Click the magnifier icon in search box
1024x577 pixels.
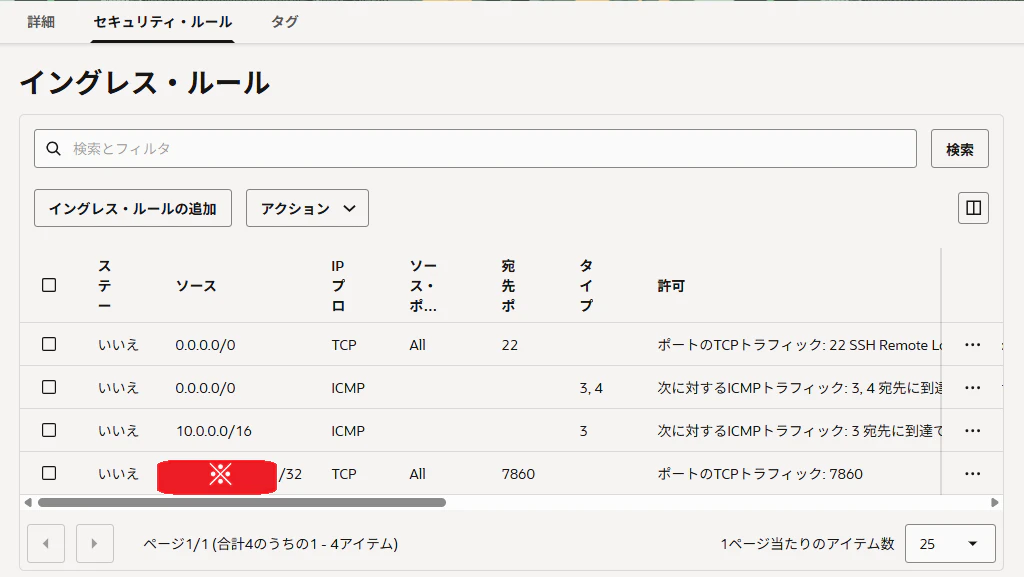click(54, 149)
